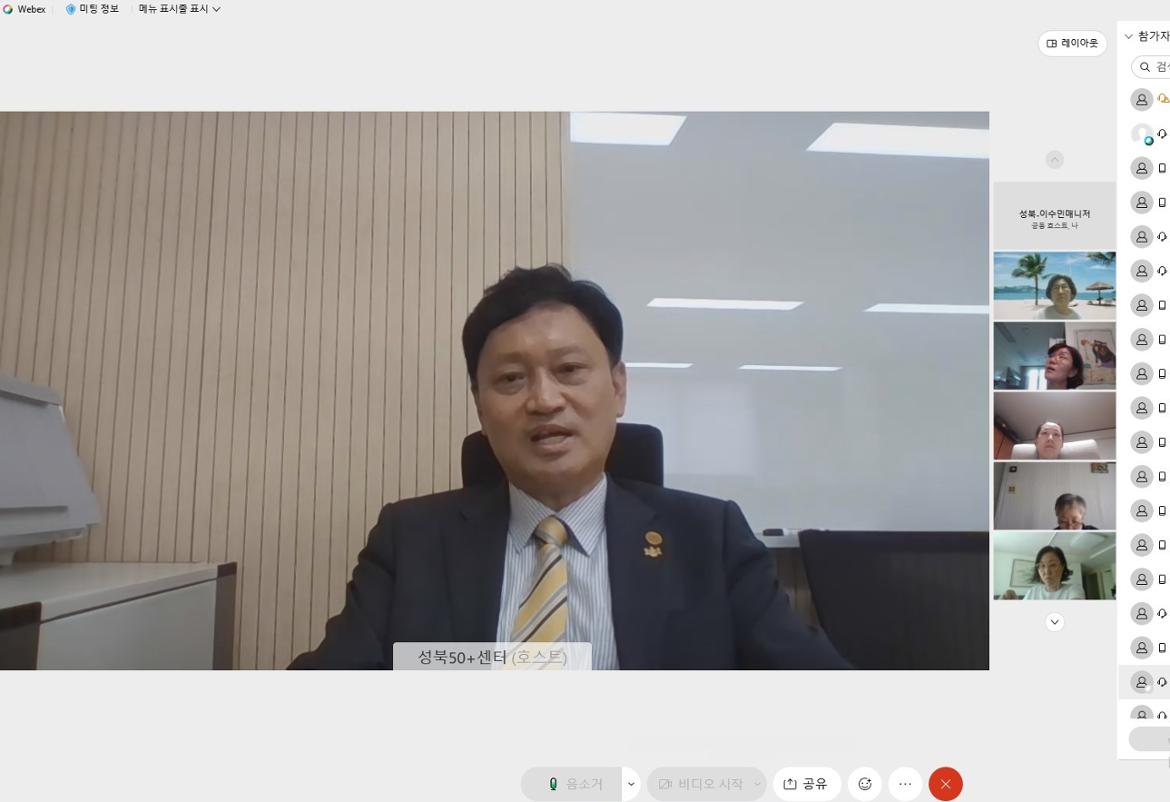This screenshot has width=1170, height=802.
Task: Click the more options ellipsis icon
Action: [904, 784]
